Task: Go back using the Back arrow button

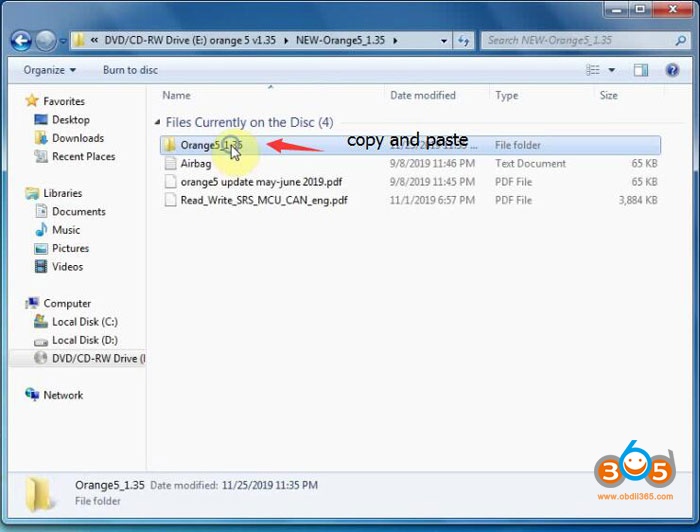Action: pos(21,41)
